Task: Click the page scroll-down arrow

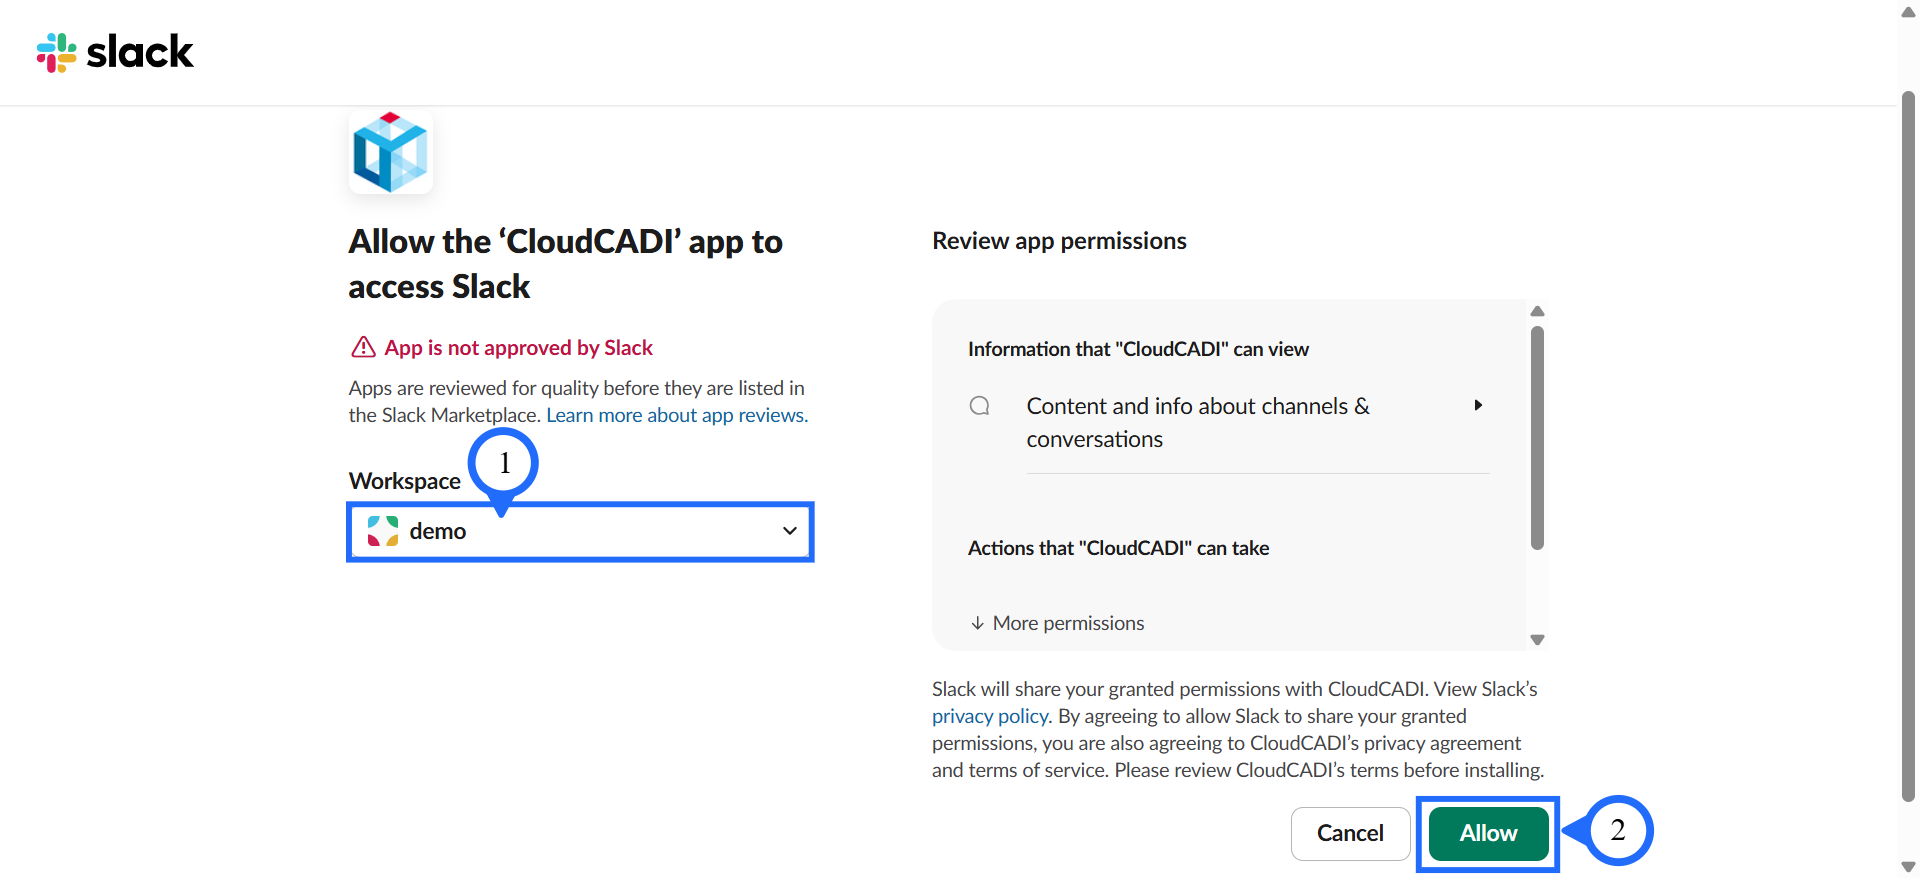Action: (x=1908, y=867)
